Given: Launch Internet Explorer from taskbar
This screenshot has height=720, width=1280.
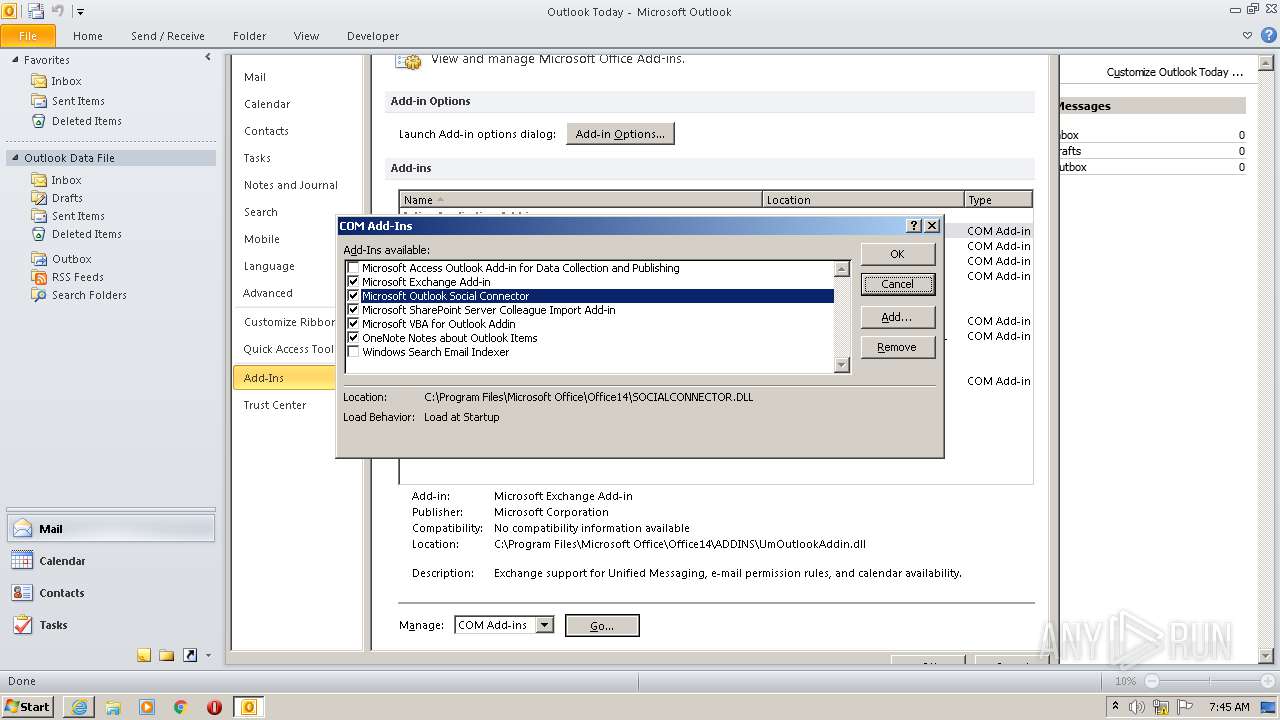Looking at the screenshot, I should pos(79,707).
